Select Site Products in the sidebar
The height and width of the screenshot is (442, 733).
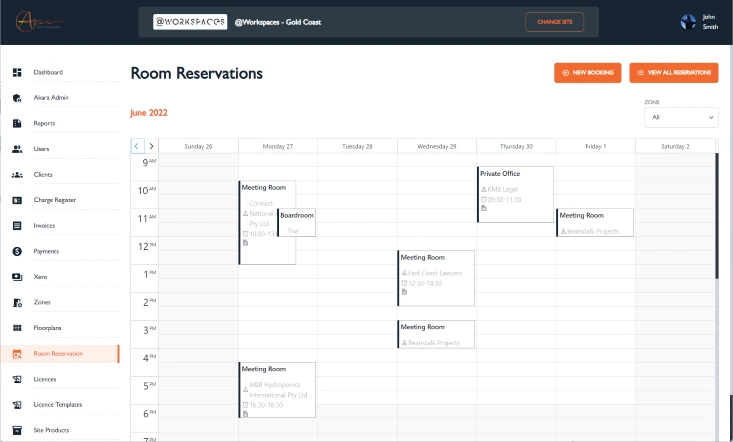51,430
